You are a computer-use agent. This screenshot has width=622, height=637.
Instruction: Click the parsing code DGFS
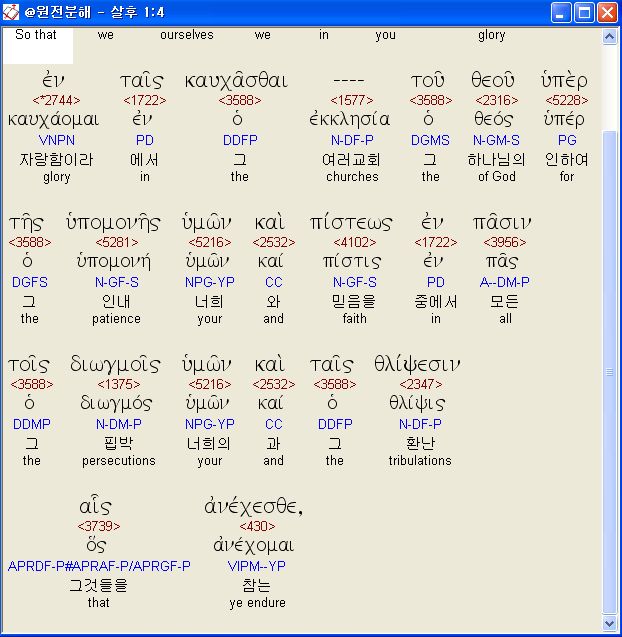(x=30, y=282)
